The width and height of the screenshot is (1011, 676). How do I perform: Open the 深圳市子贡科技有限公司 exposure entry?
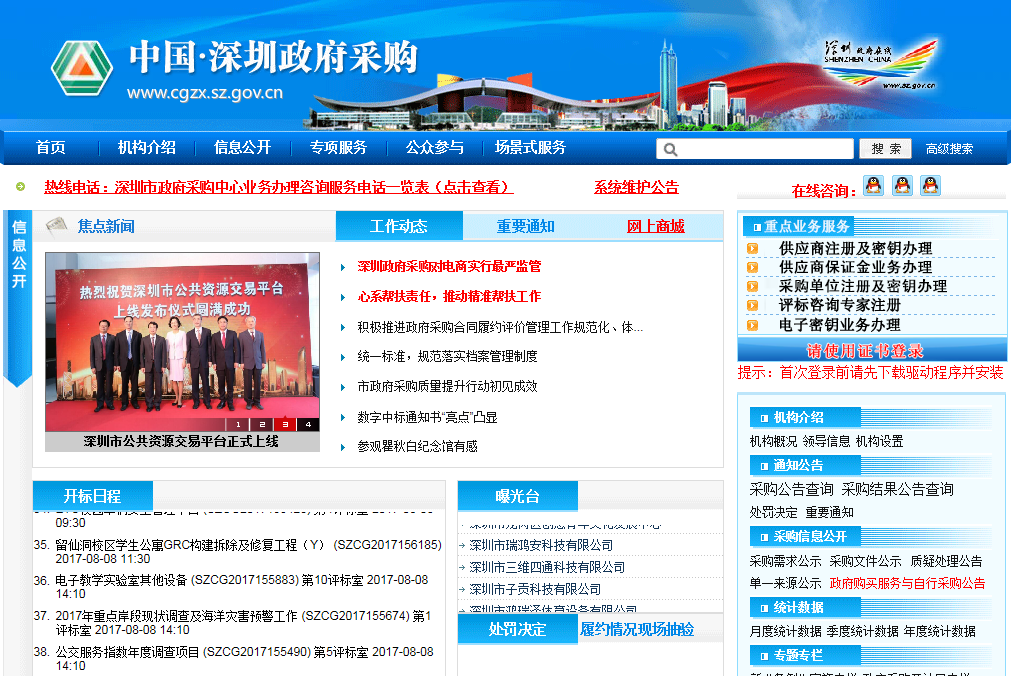(535, 589)
